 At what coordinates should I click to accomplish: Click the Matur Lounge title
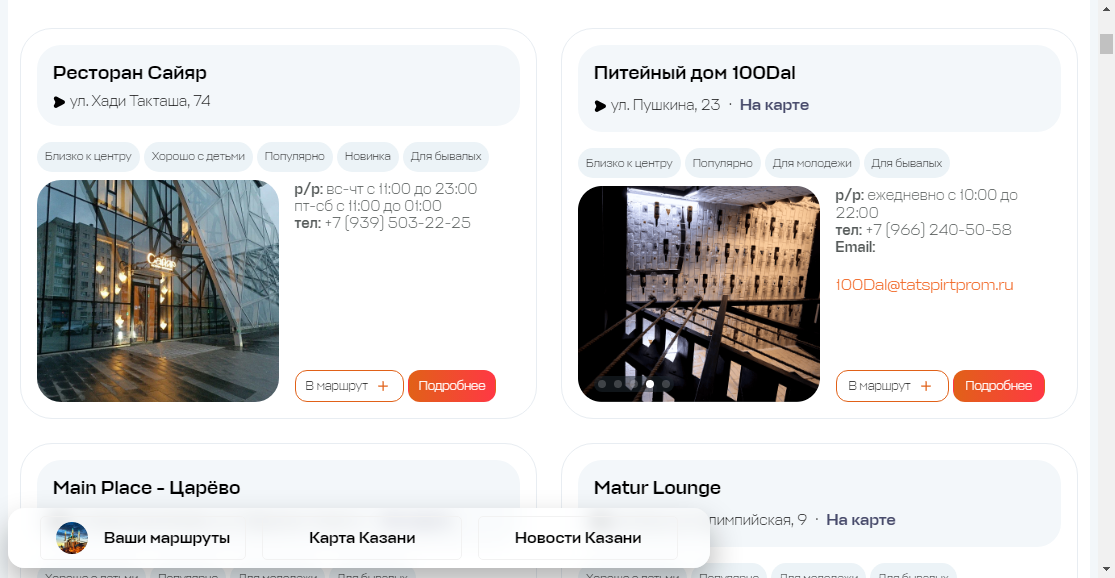pos(657,488)
